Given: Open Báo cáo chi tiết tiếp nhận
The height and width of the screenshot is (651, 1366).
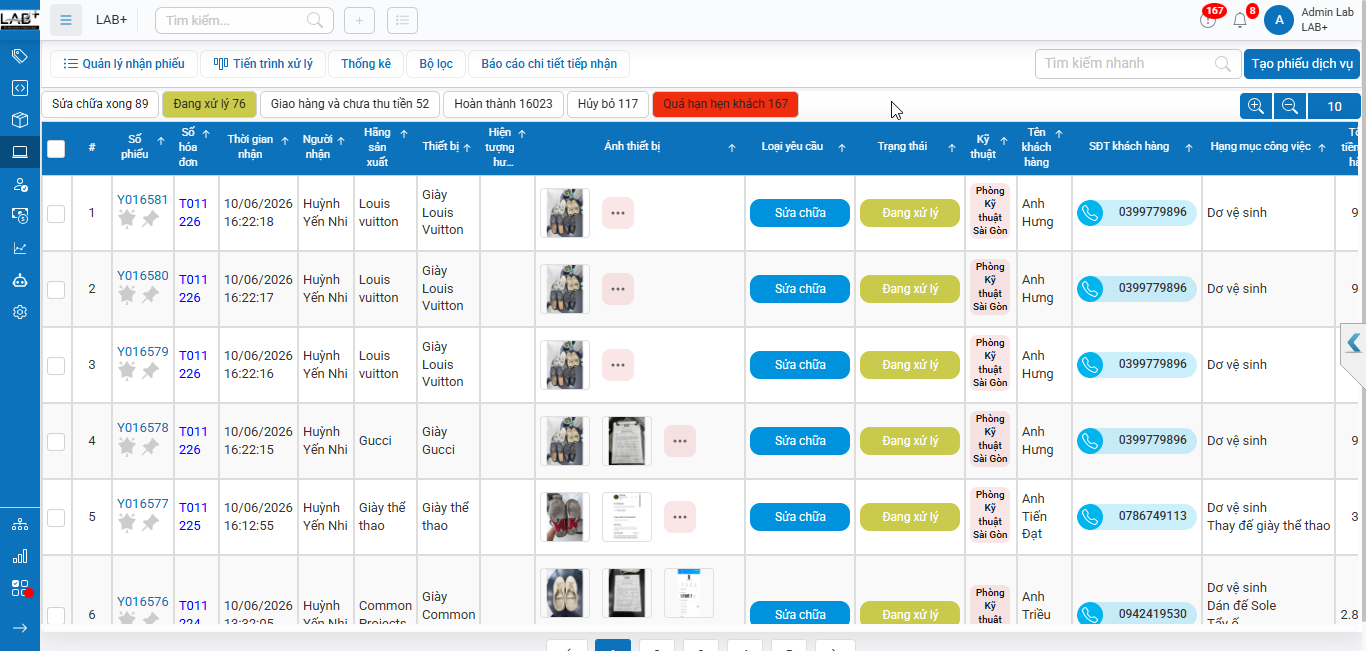Looking at the screenshot, I should click(x=549, y=64).
